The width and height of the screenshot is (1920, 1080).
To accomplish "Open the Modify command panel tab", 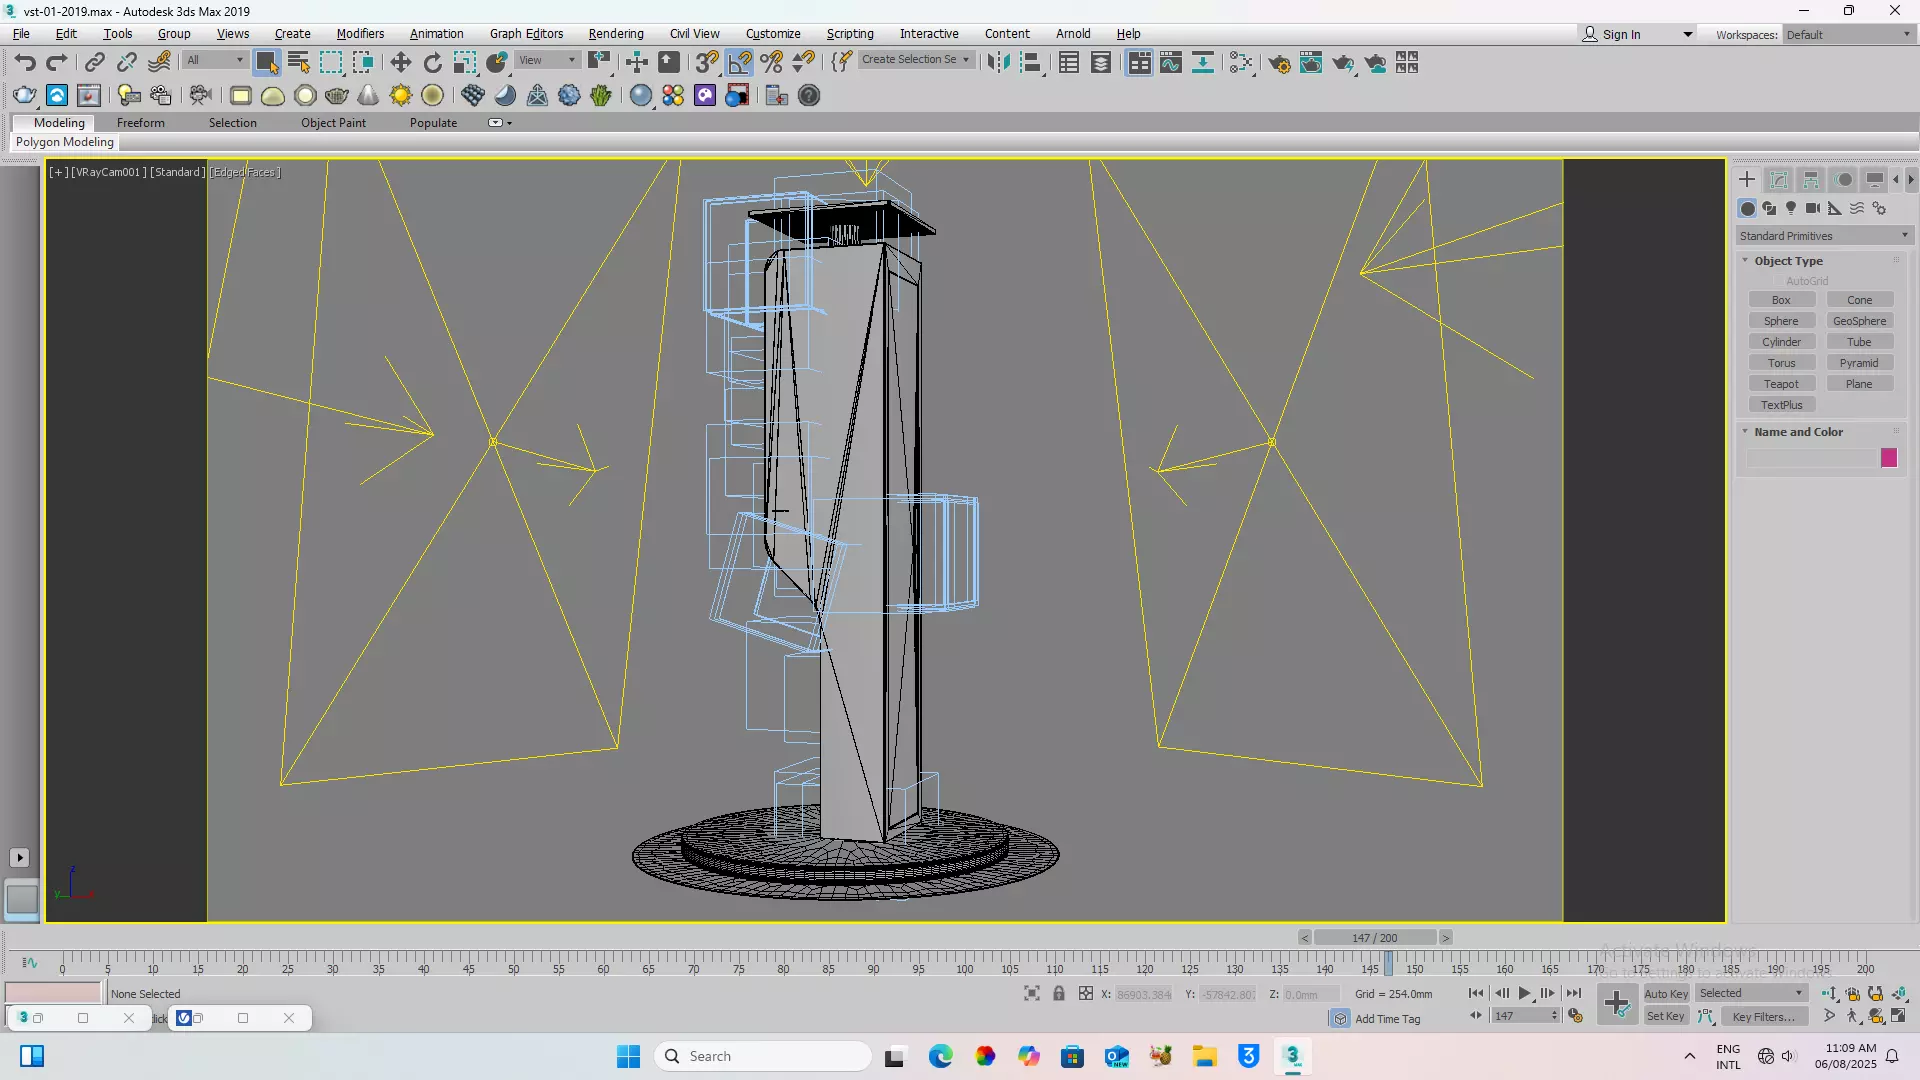I will pyautogui.click(x=1778, y=180).
